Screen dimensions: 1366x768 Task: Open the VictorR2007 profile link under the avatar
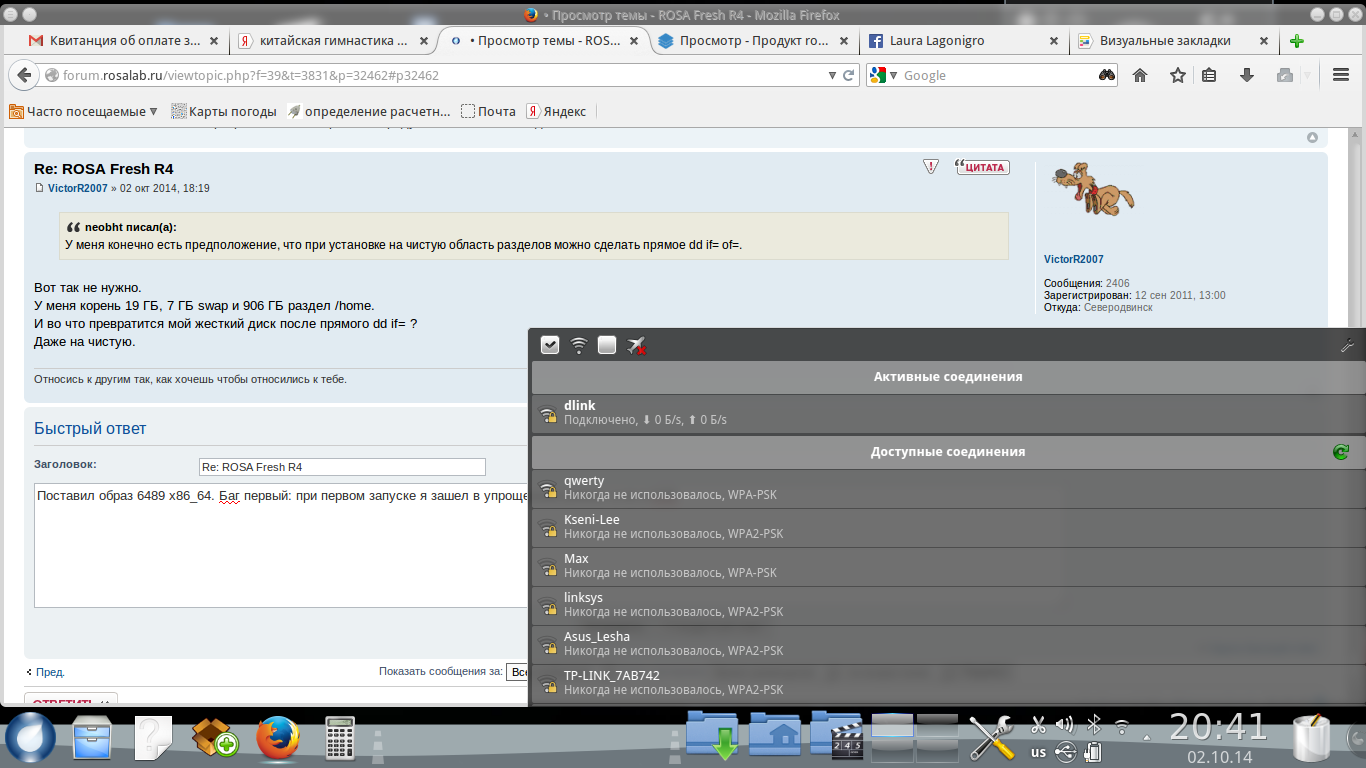click(1074, 260)
